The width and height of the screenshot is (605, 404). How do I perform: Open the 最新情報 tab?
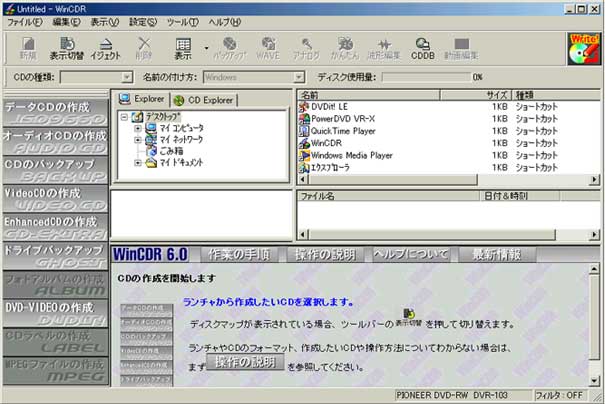coord(497,254)
